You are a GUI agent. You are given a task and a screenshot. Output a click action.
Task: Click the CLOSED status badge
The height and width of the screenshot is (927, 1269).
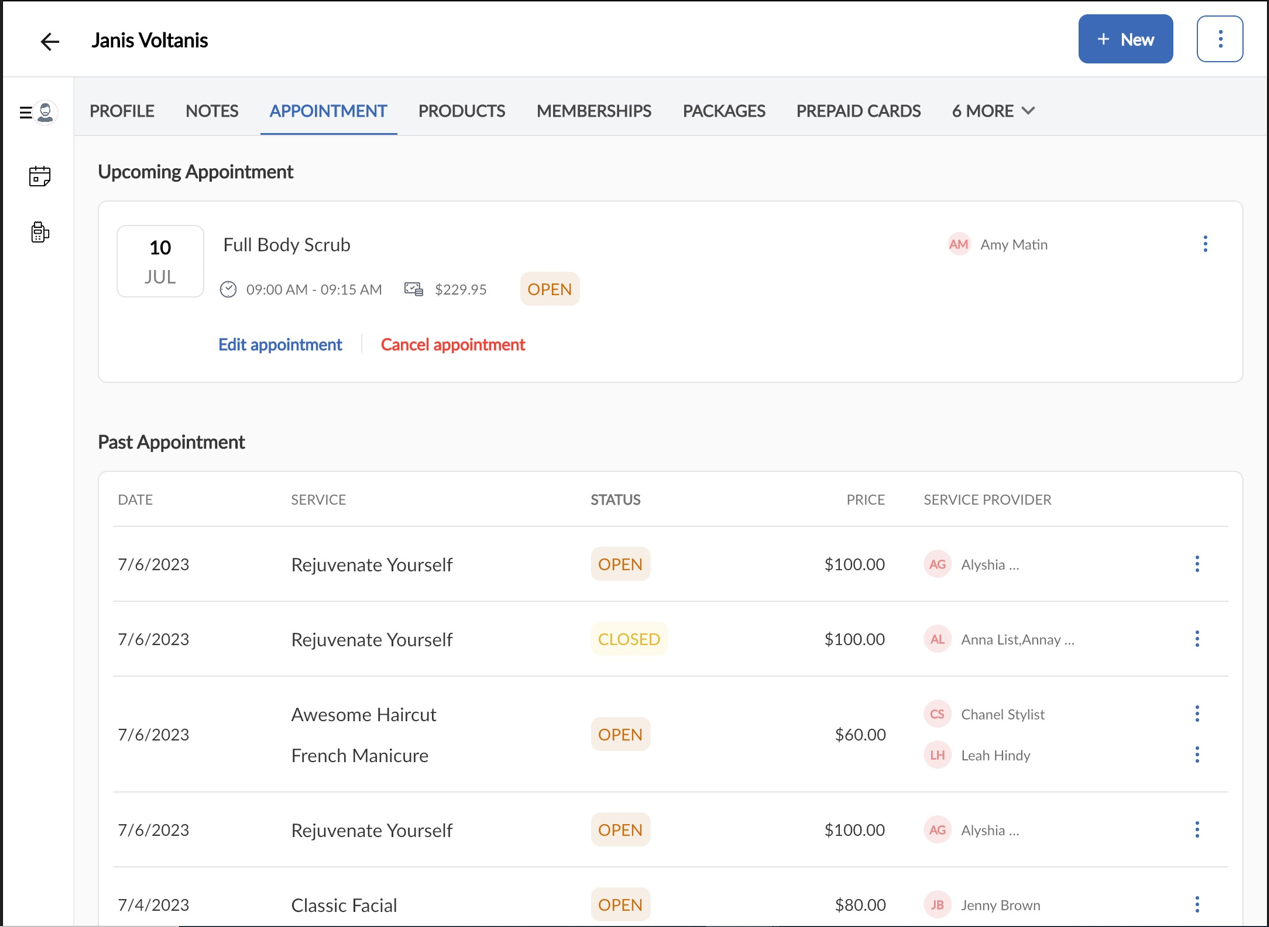coord(629,639)
